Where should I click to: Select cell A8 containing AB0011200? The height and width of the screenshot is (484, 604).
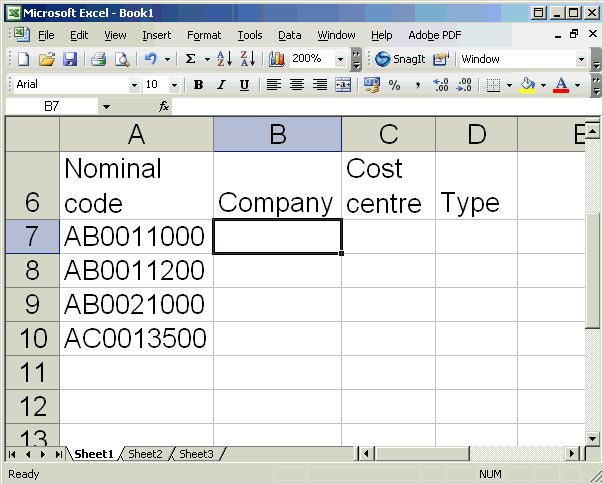click(135, 271)
